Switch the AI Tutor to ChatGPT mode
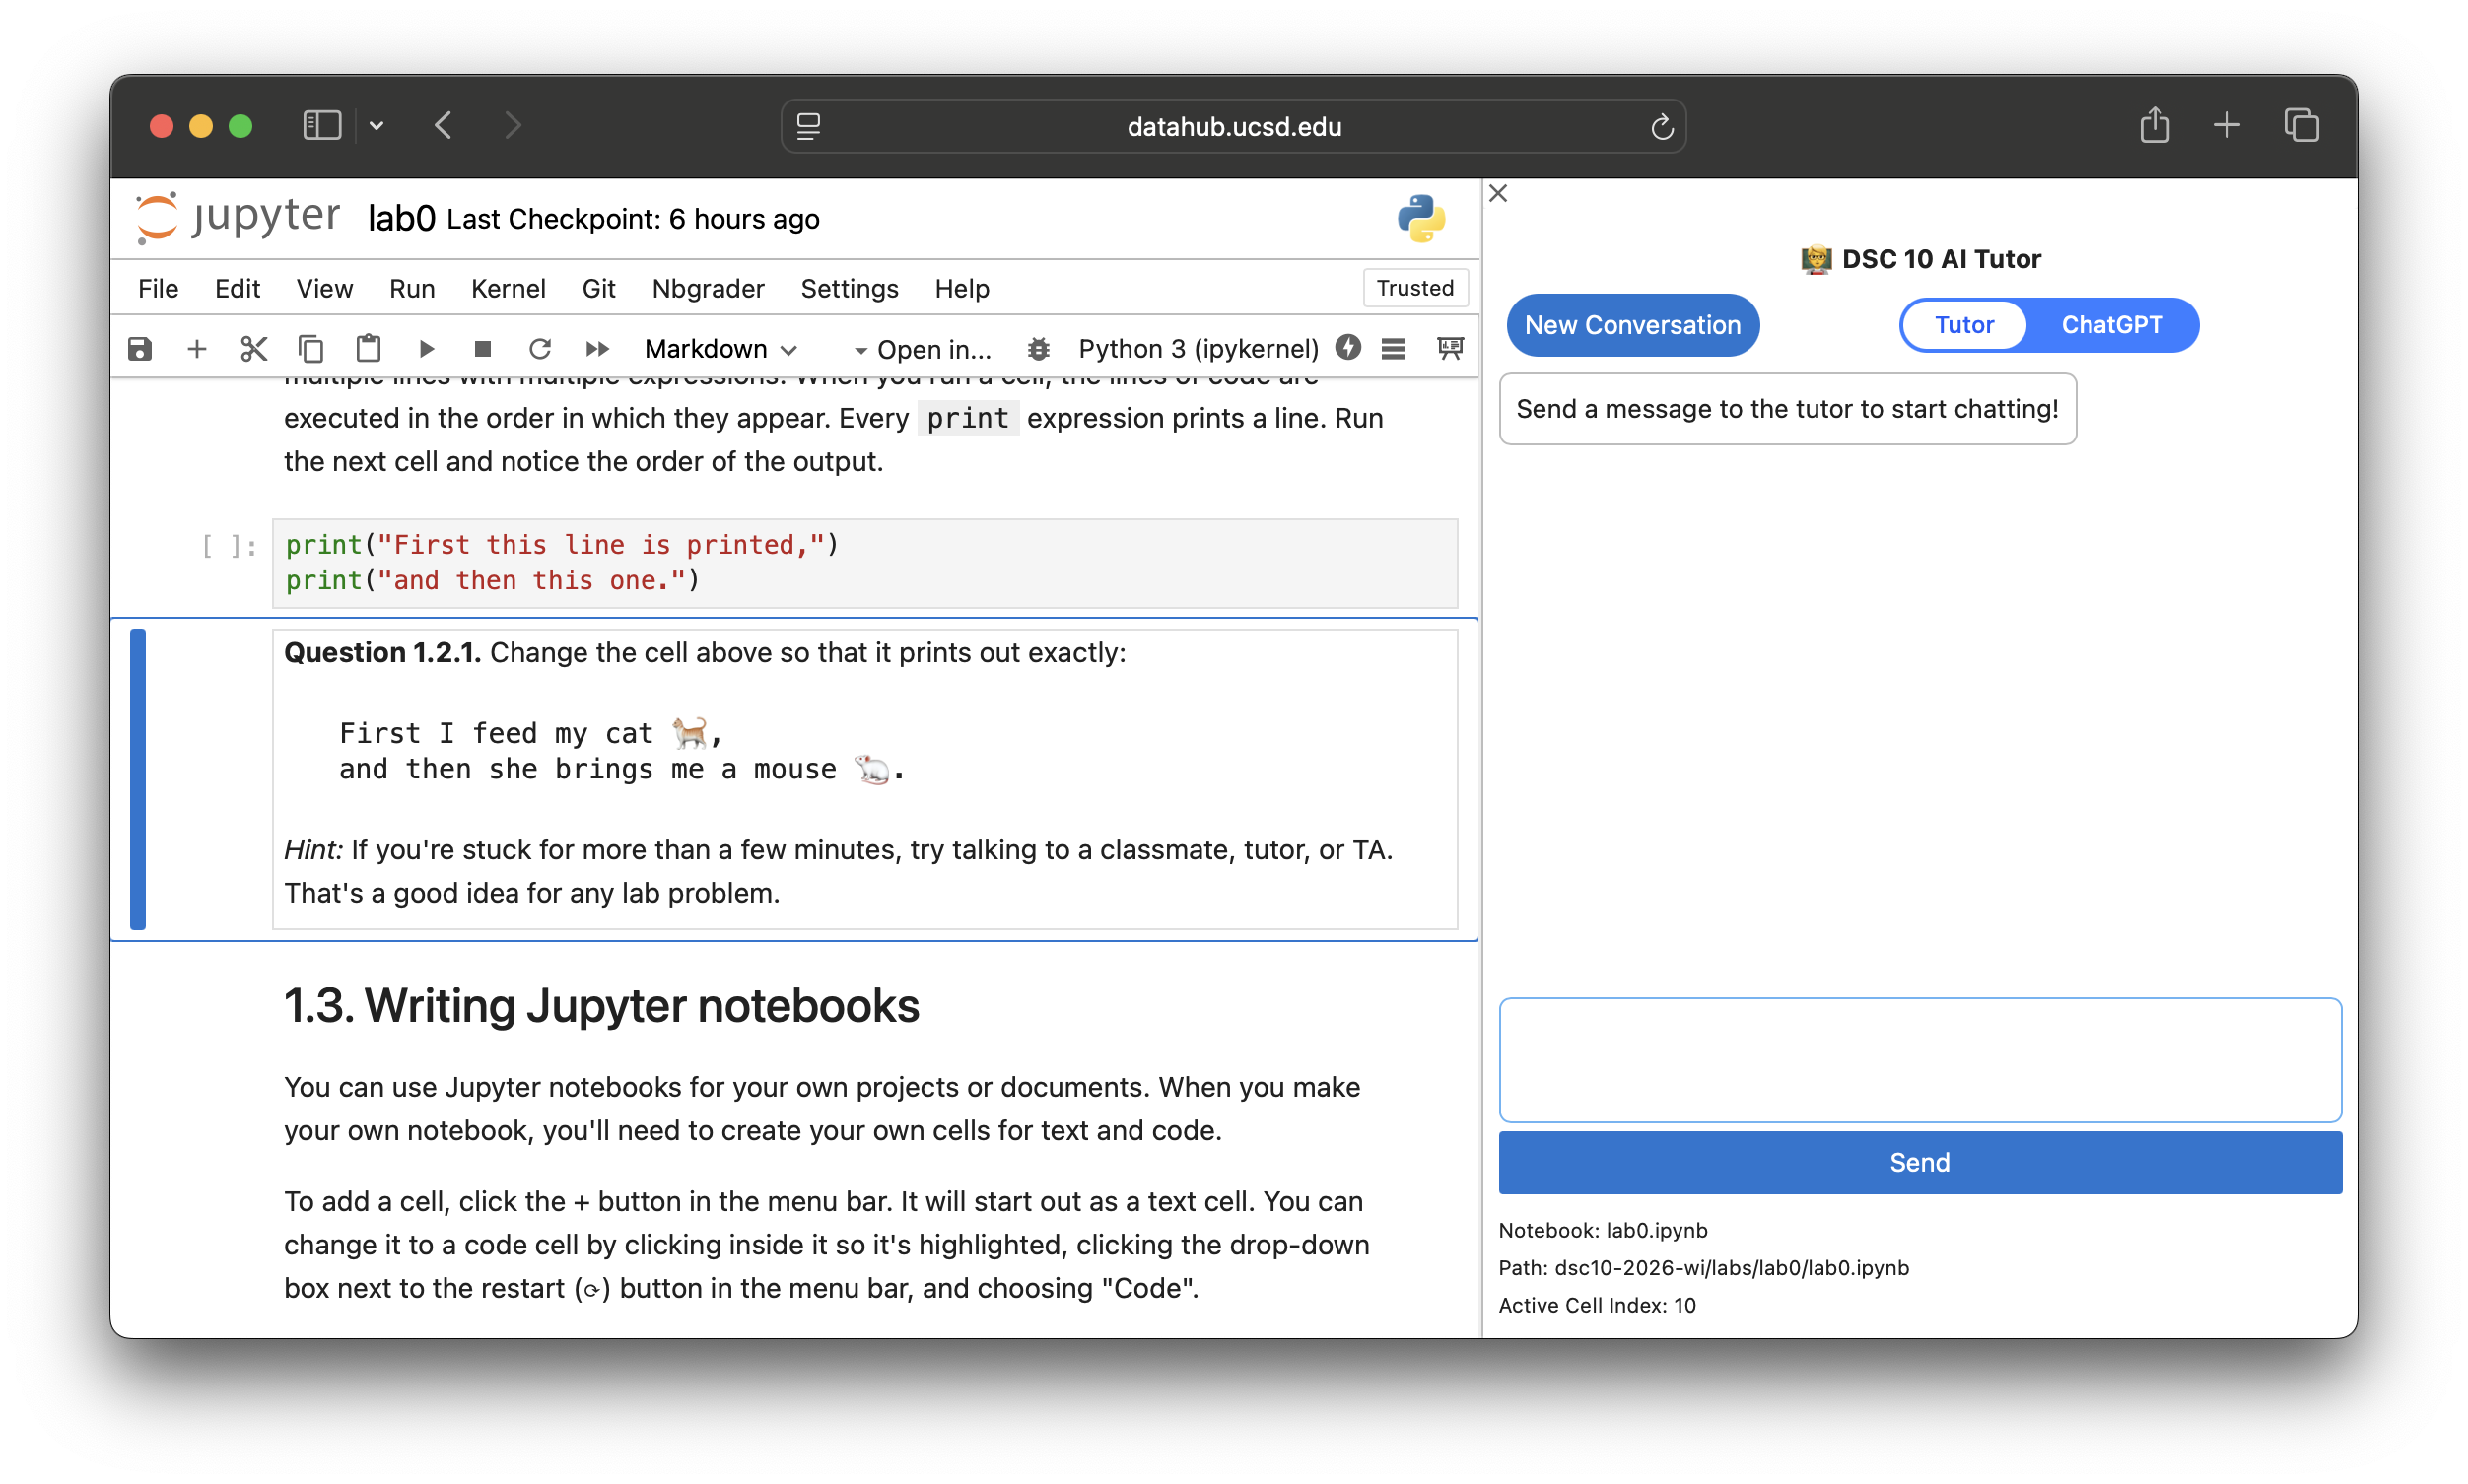 (2111, 325)
